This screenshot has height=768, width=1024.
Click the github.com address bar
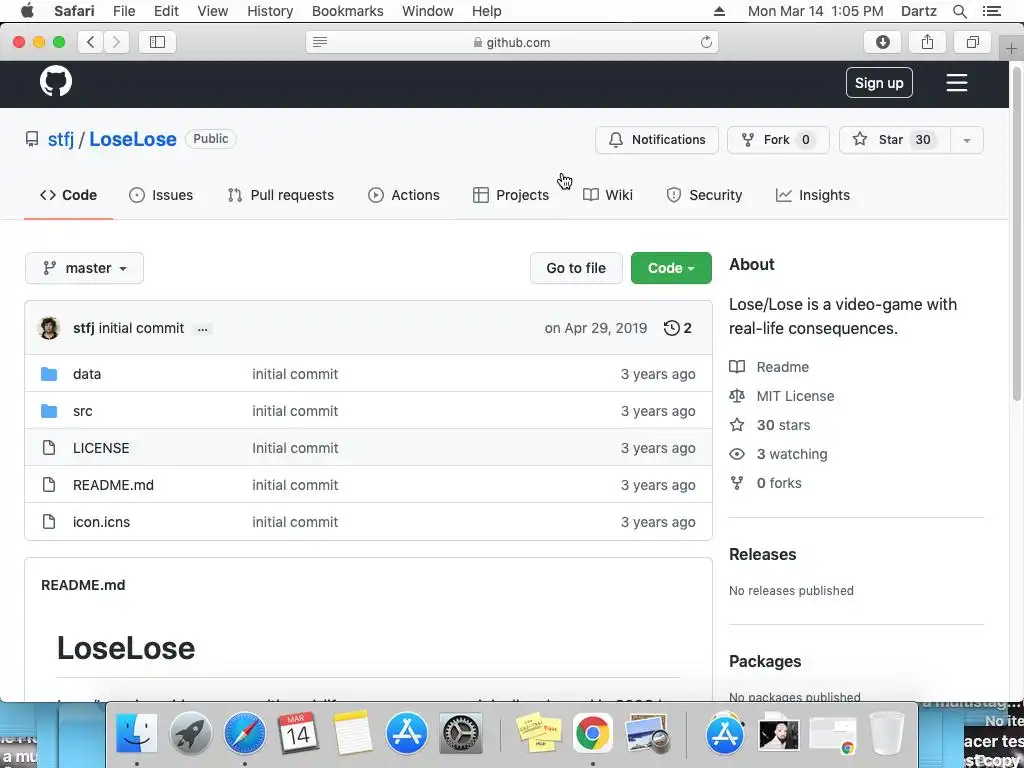point(512,42)
